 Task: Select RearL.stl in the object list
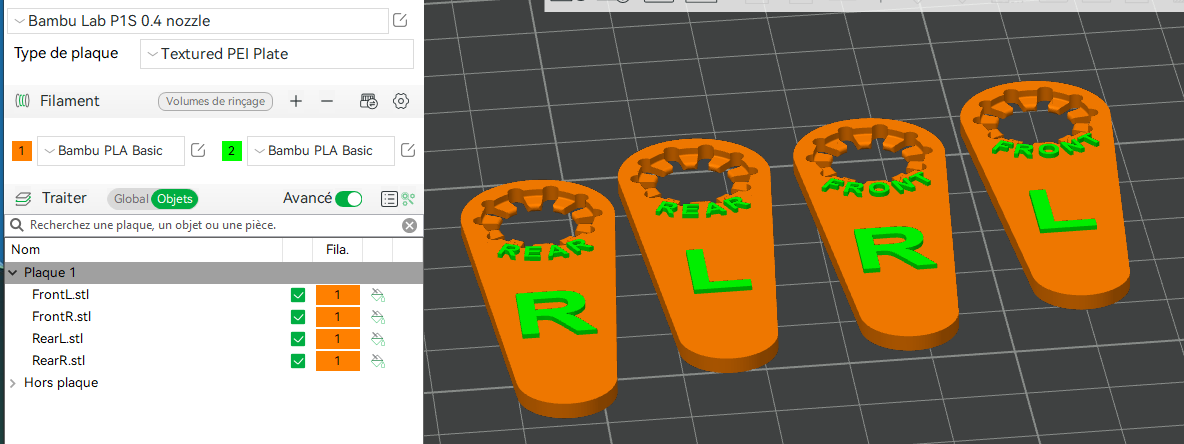pyautogui.click(x=57, y=338)
